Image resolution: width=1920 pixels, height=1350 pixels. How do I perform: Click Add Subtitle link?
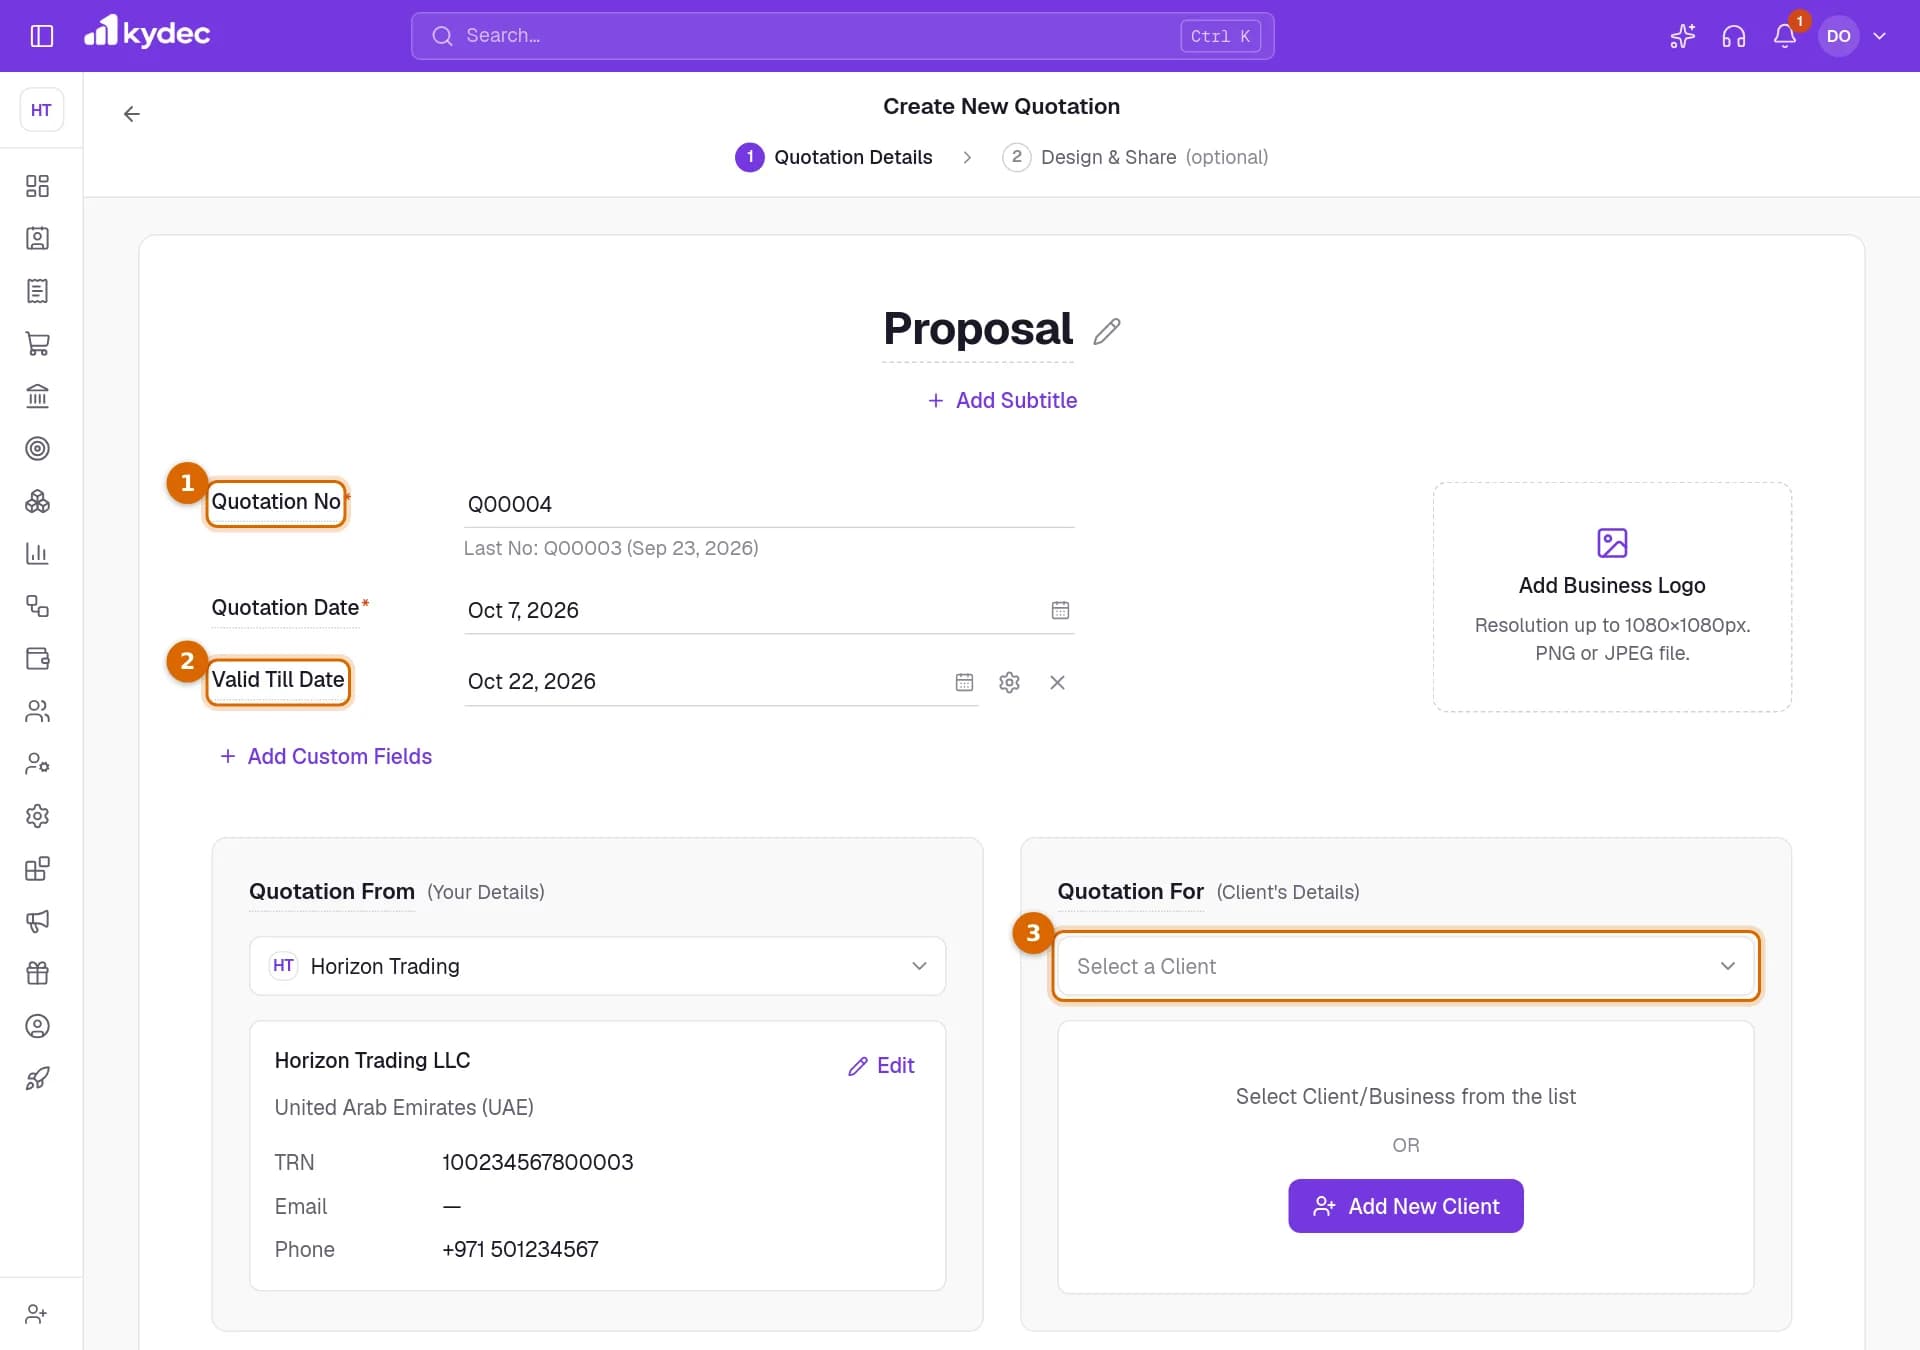(1002, 400)
